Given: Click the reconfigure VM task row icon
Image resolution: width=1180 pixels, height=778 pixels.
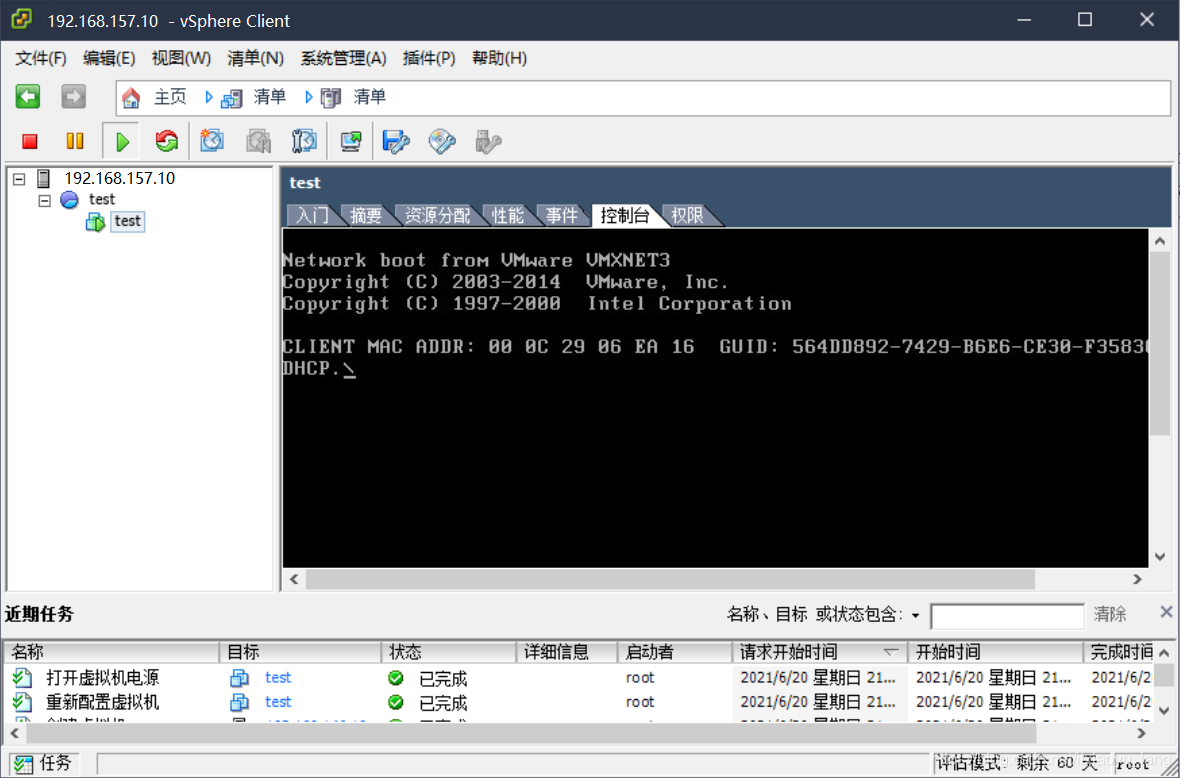Looking at the screenshot, I should coord(23,703).
